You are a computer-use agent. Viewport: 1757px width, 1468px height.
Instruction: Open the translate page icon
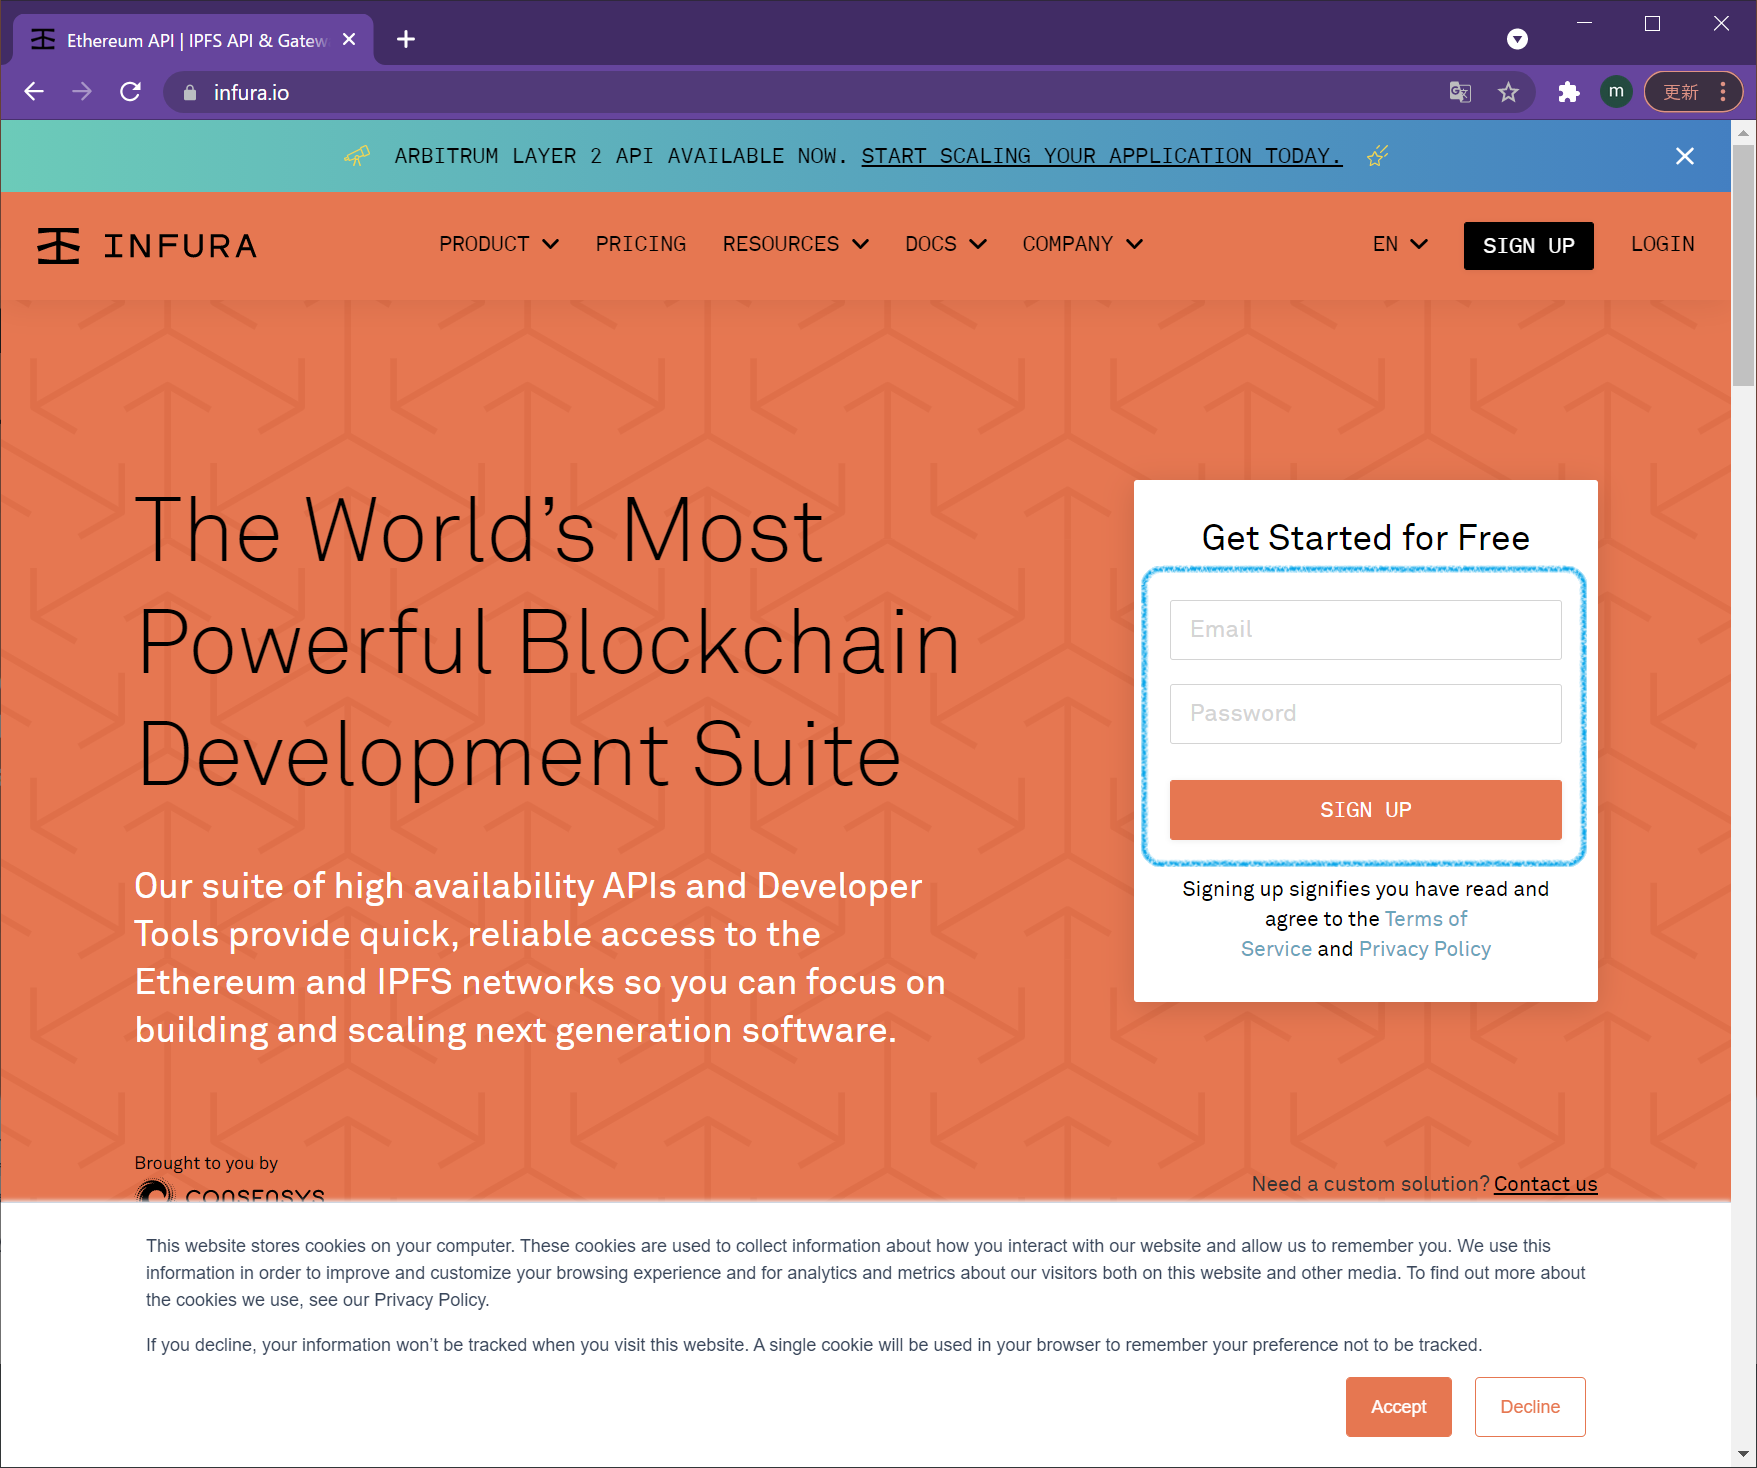[1460, 92]
